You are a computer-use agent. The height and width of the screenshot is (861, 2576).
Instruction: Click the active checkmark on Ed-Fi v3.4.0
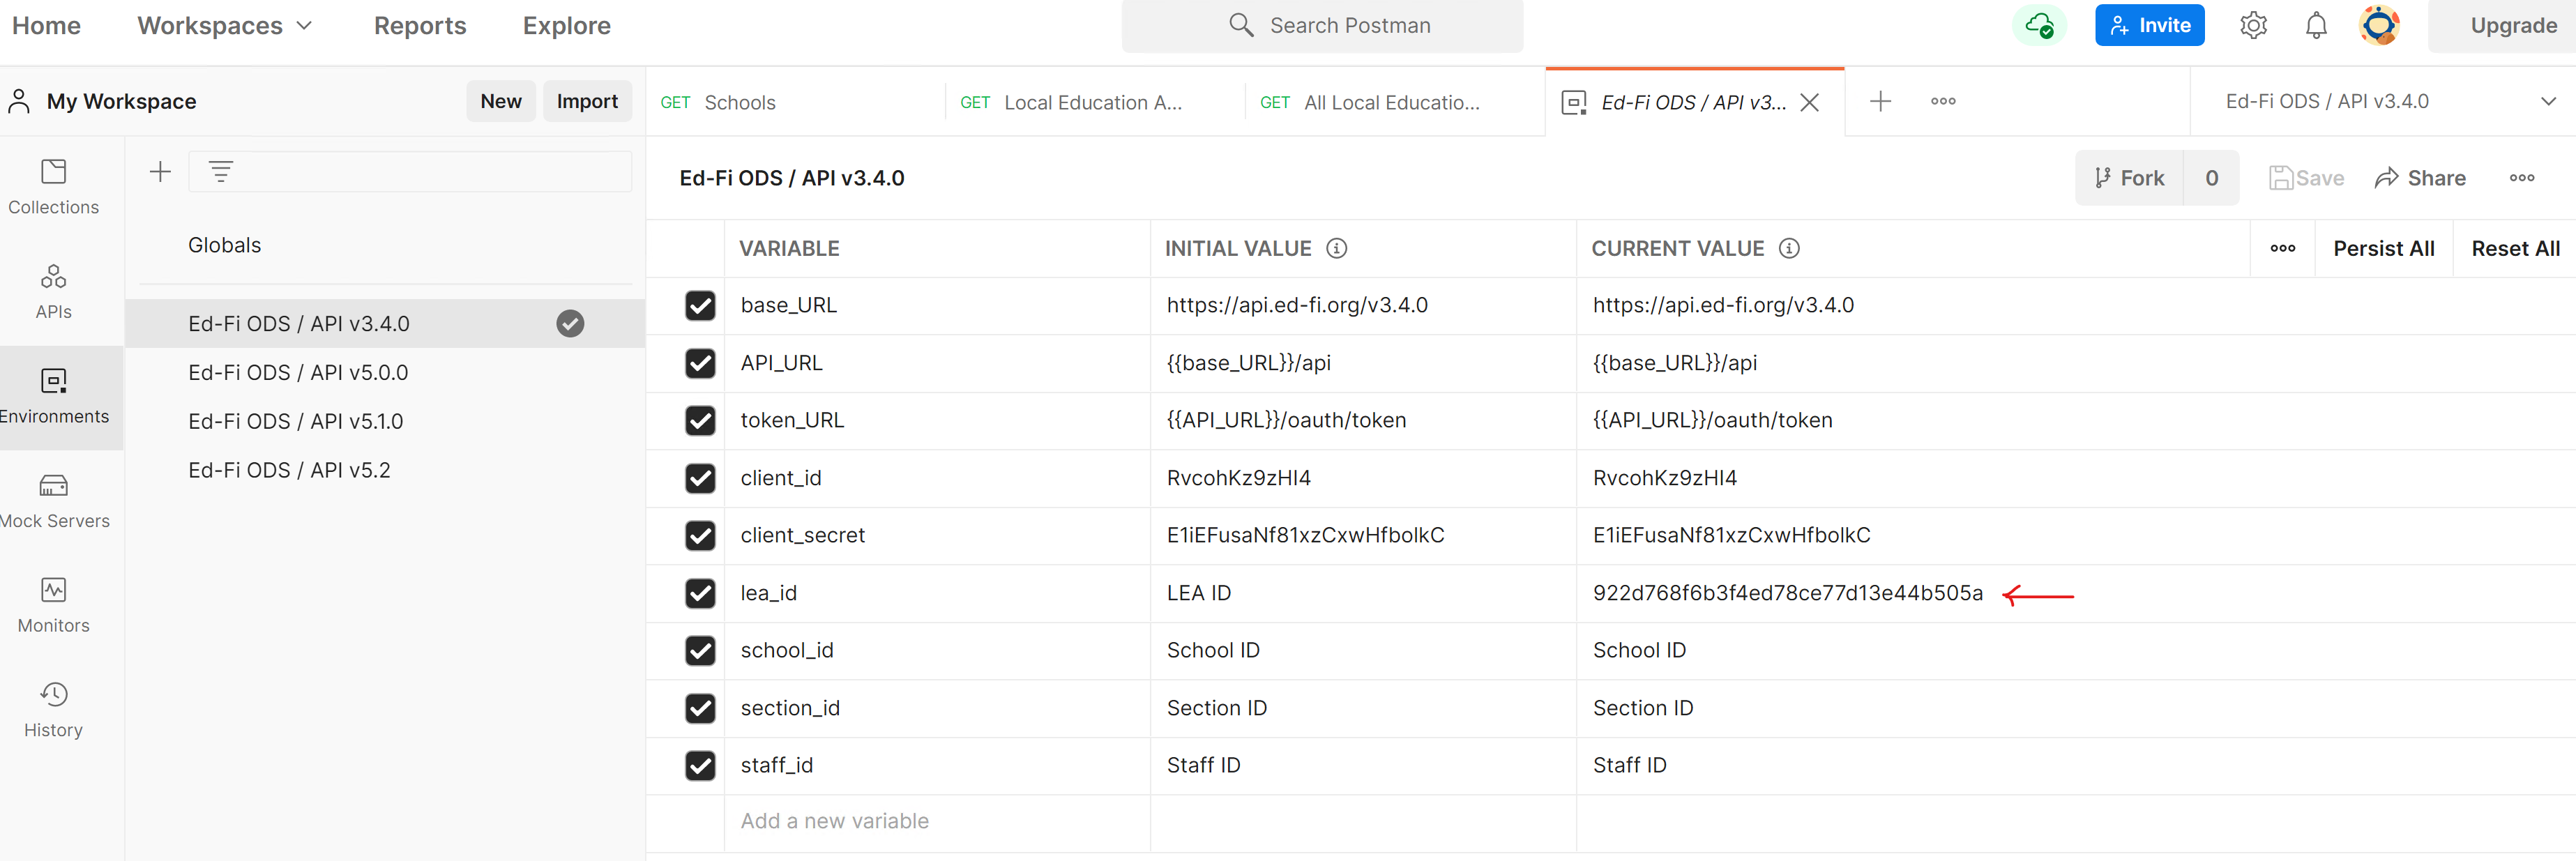tap(570, 324)
